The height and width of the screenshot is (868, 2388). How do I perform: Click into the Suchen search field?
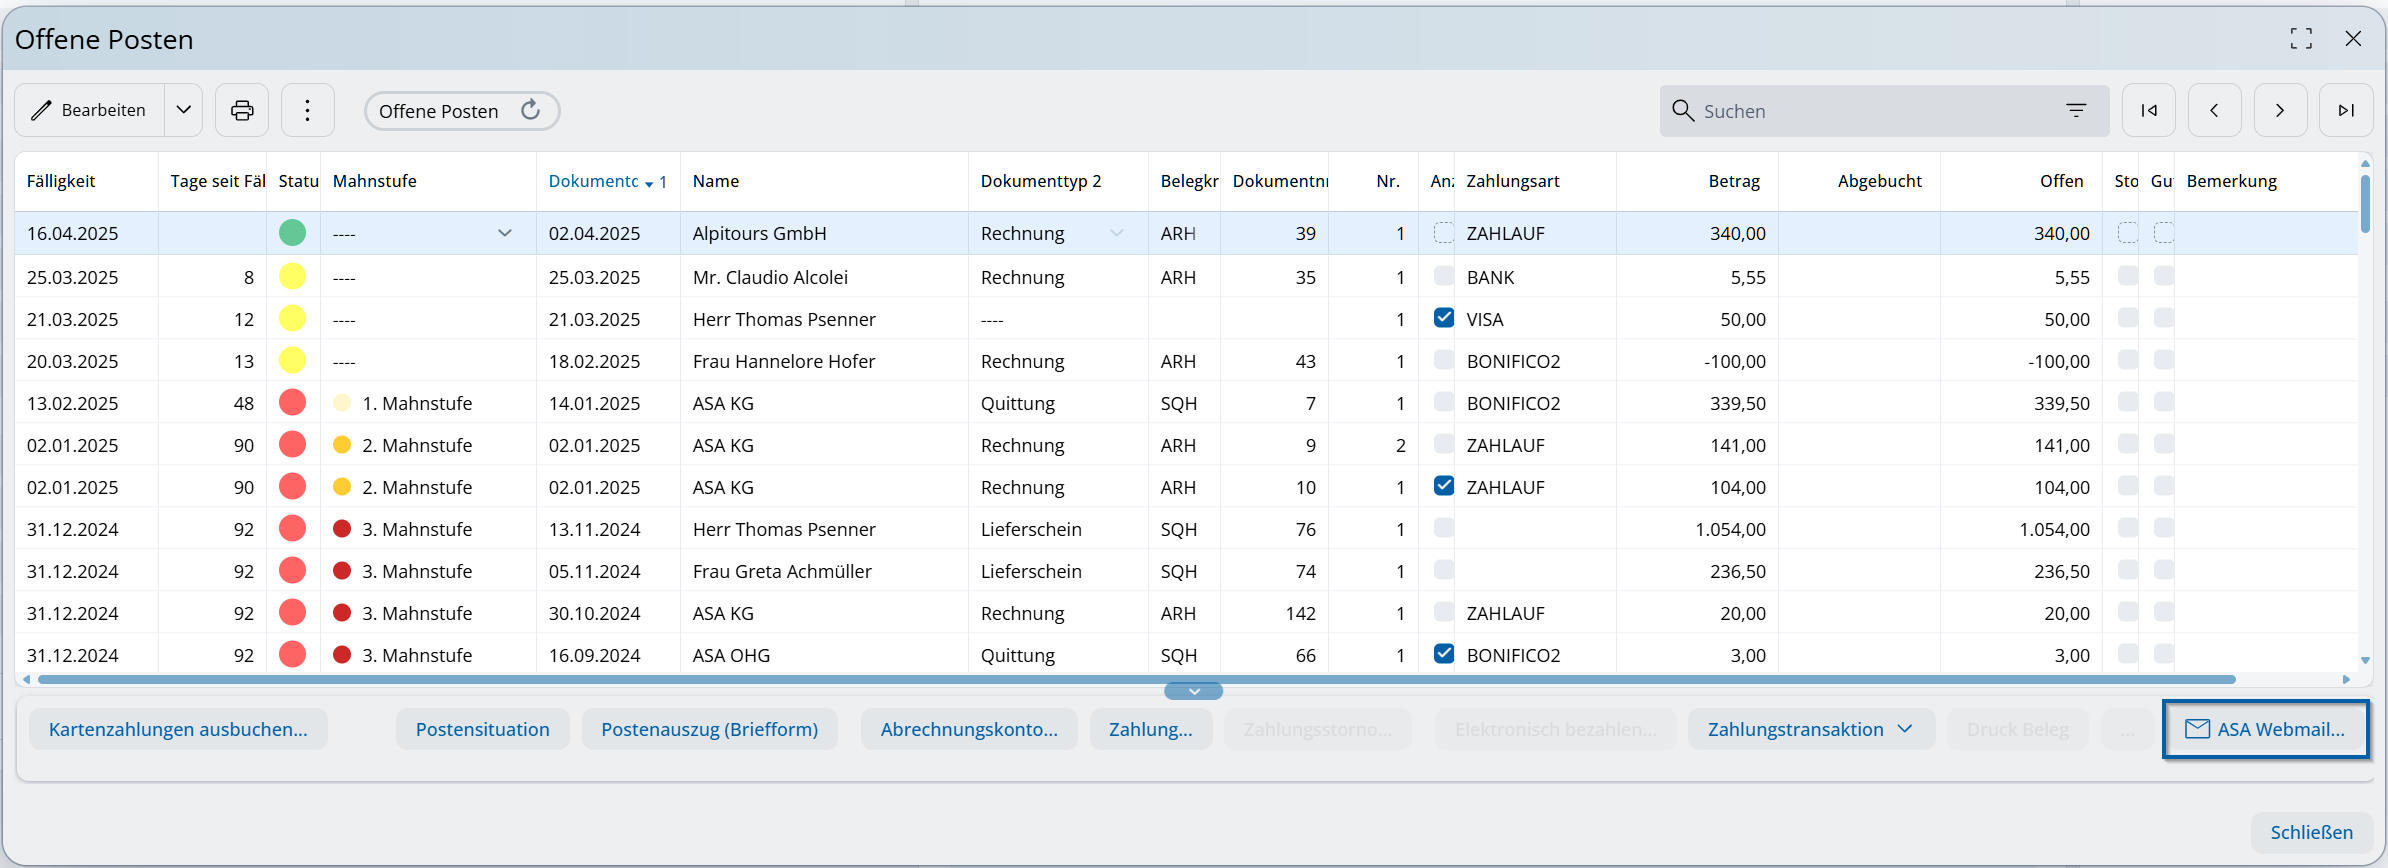point(1870,111)
